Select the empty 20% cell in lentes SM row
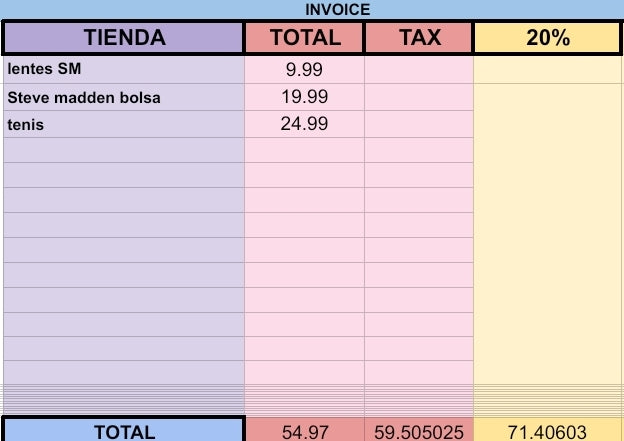 548,70
